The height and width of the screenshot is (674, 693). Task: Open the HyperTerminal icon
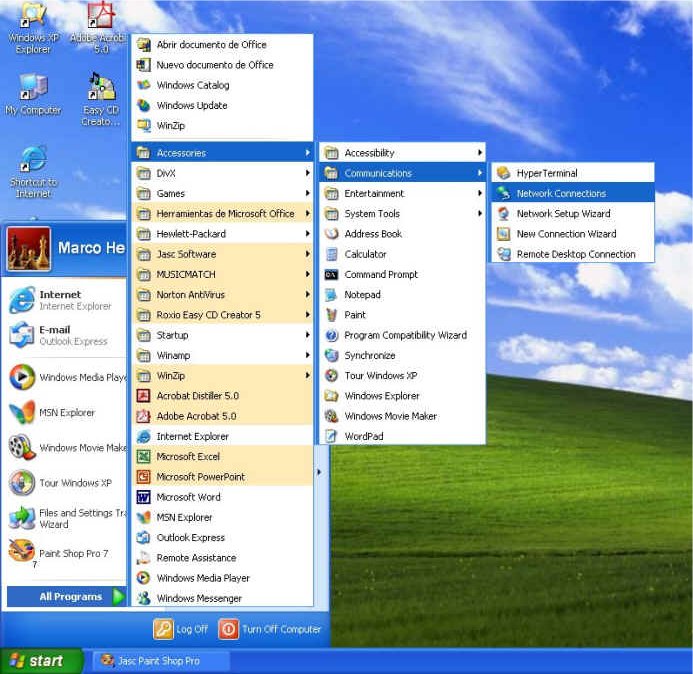503,173
